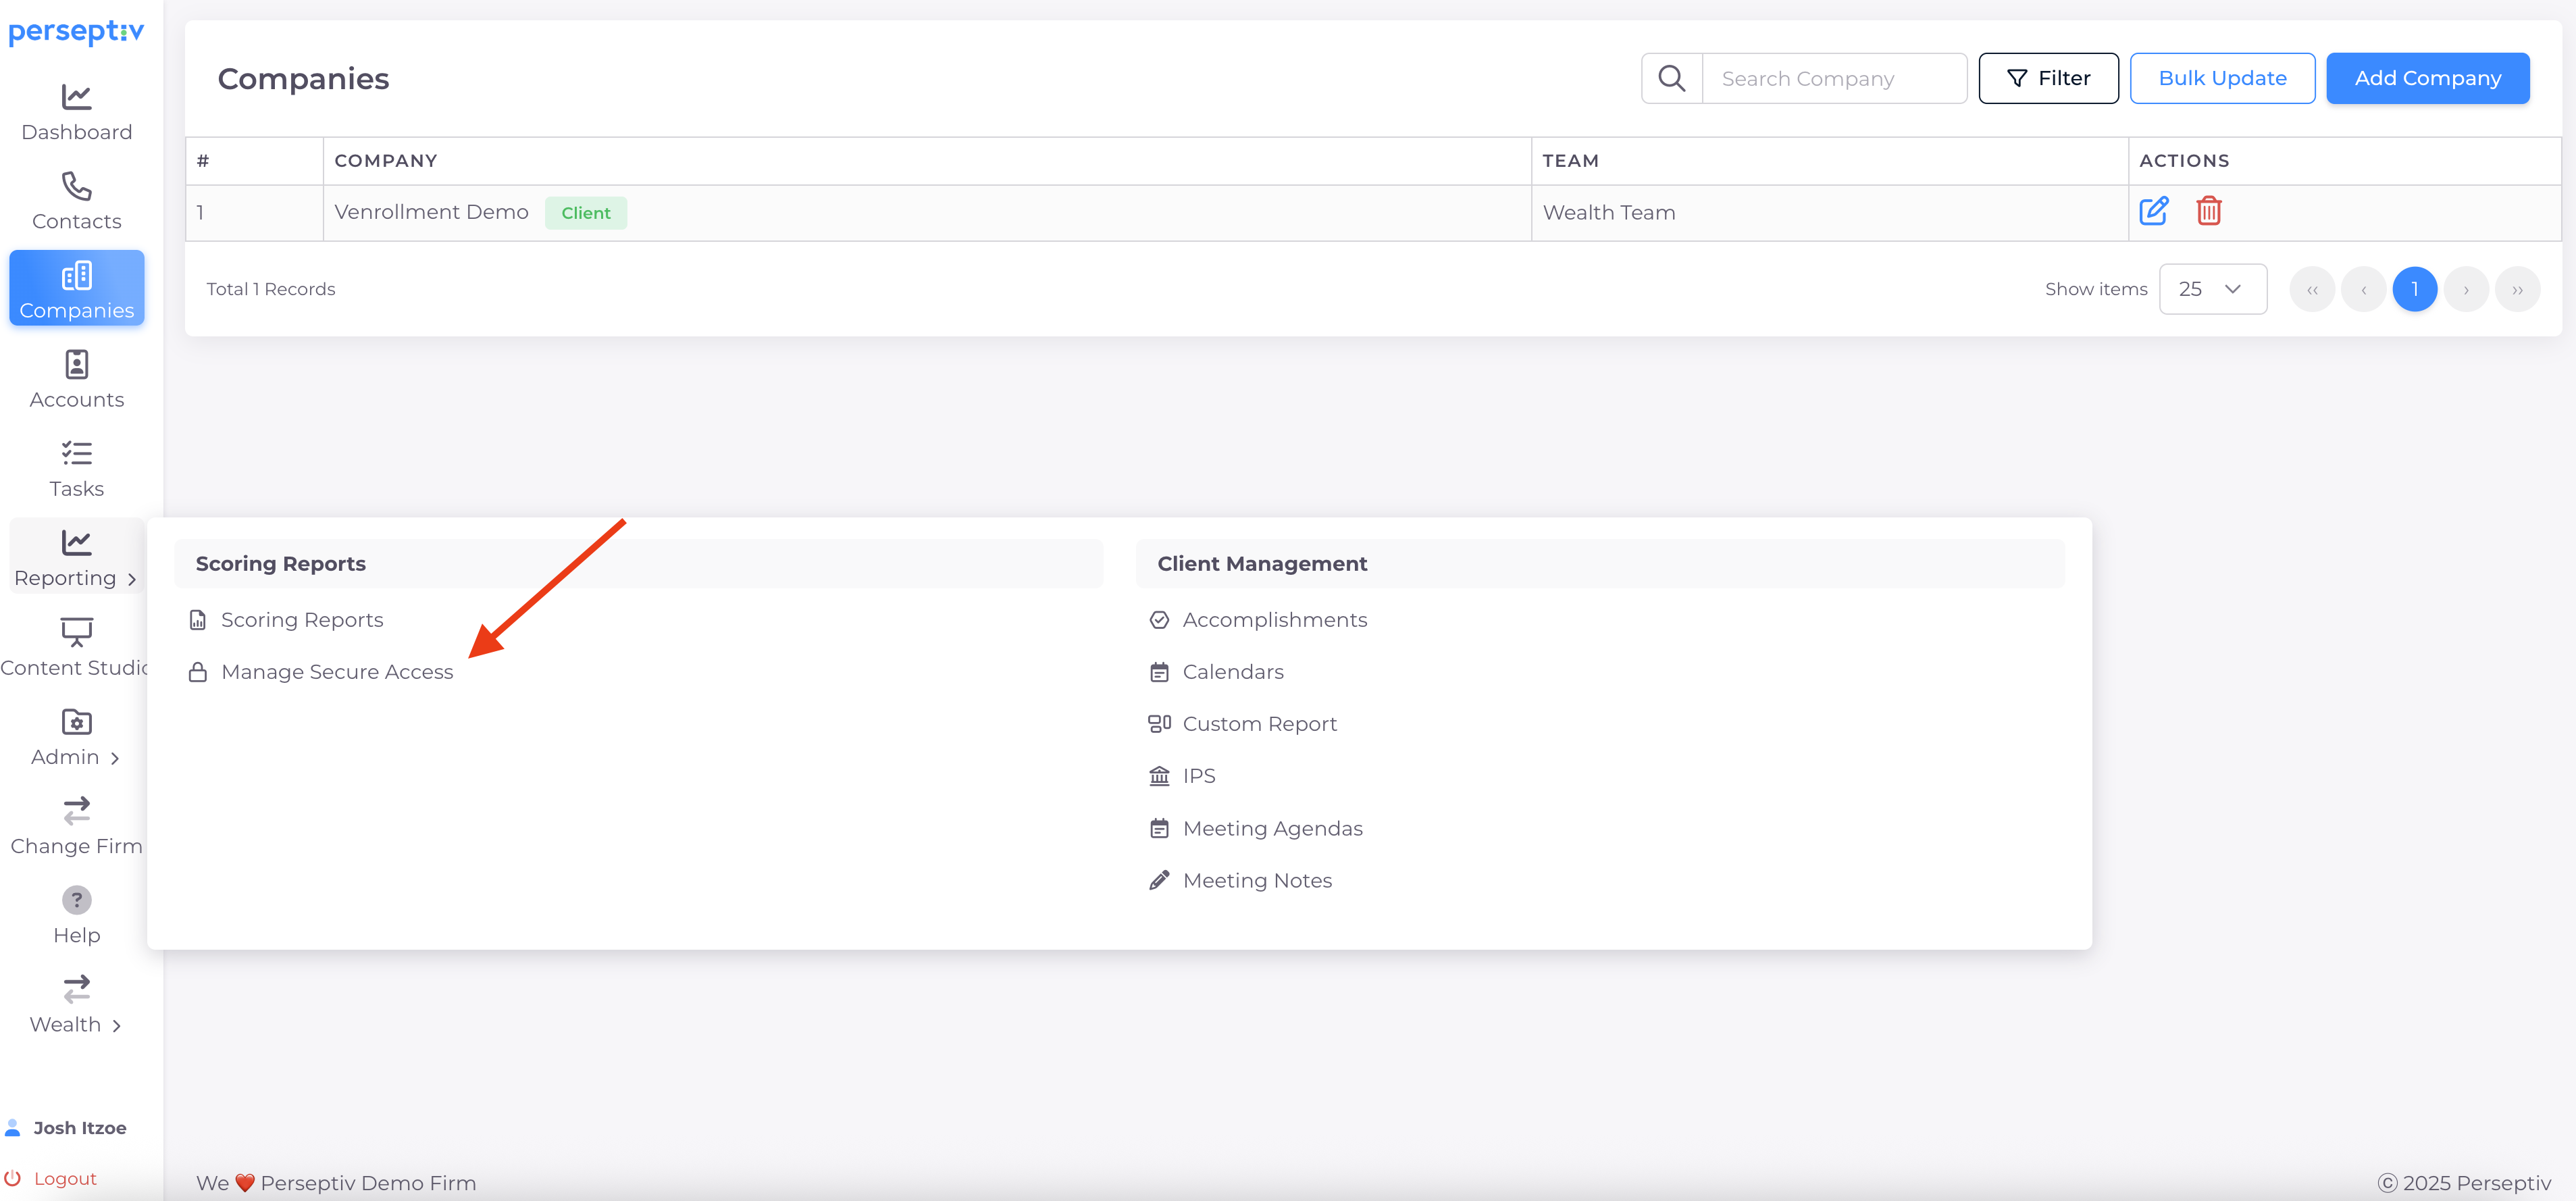Click the edit pencil icon for Venrollment Demo
The width and height of the screenshot is (2576, 1201).
pos(2153,211)
